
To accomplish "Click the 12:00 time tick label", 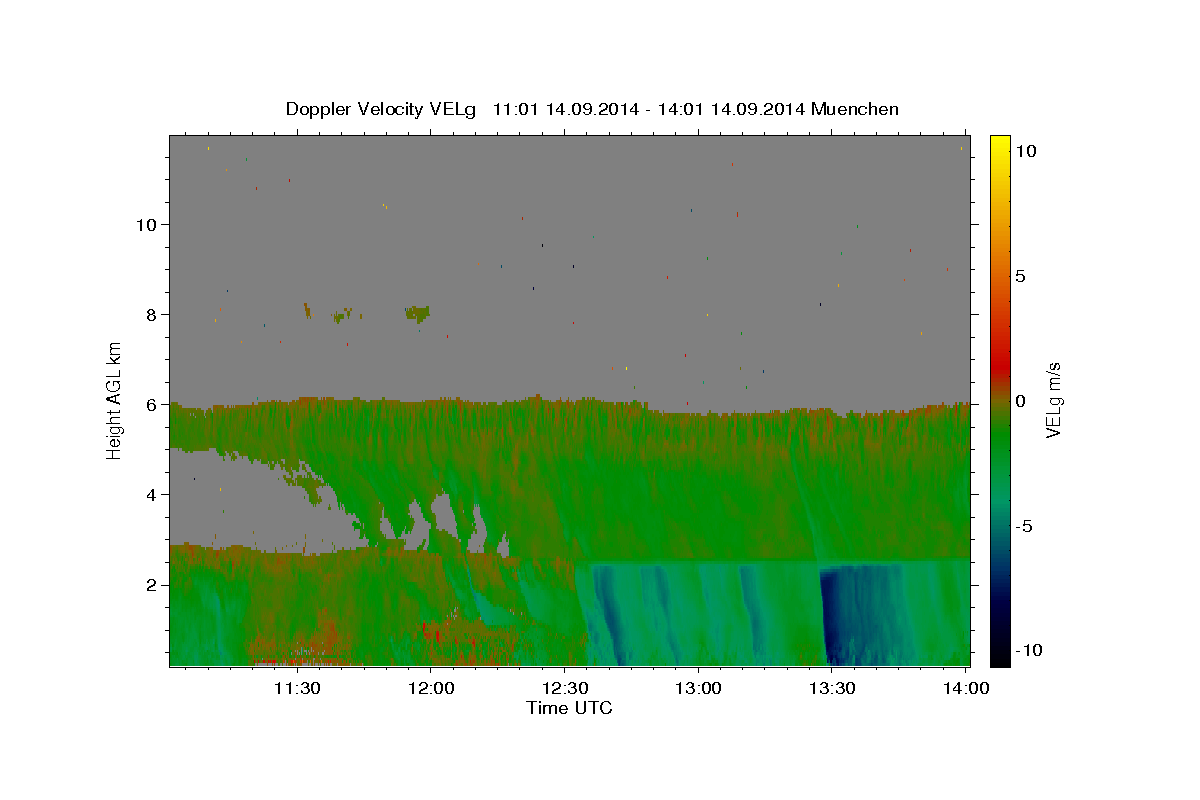I will click(430, 688).
